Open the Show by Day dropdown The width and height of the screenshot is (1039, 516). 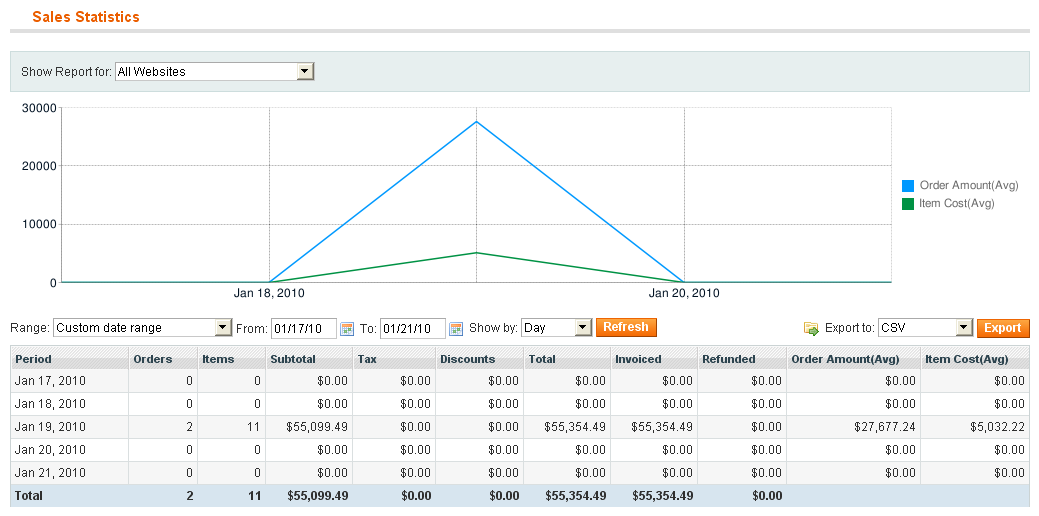557,328
